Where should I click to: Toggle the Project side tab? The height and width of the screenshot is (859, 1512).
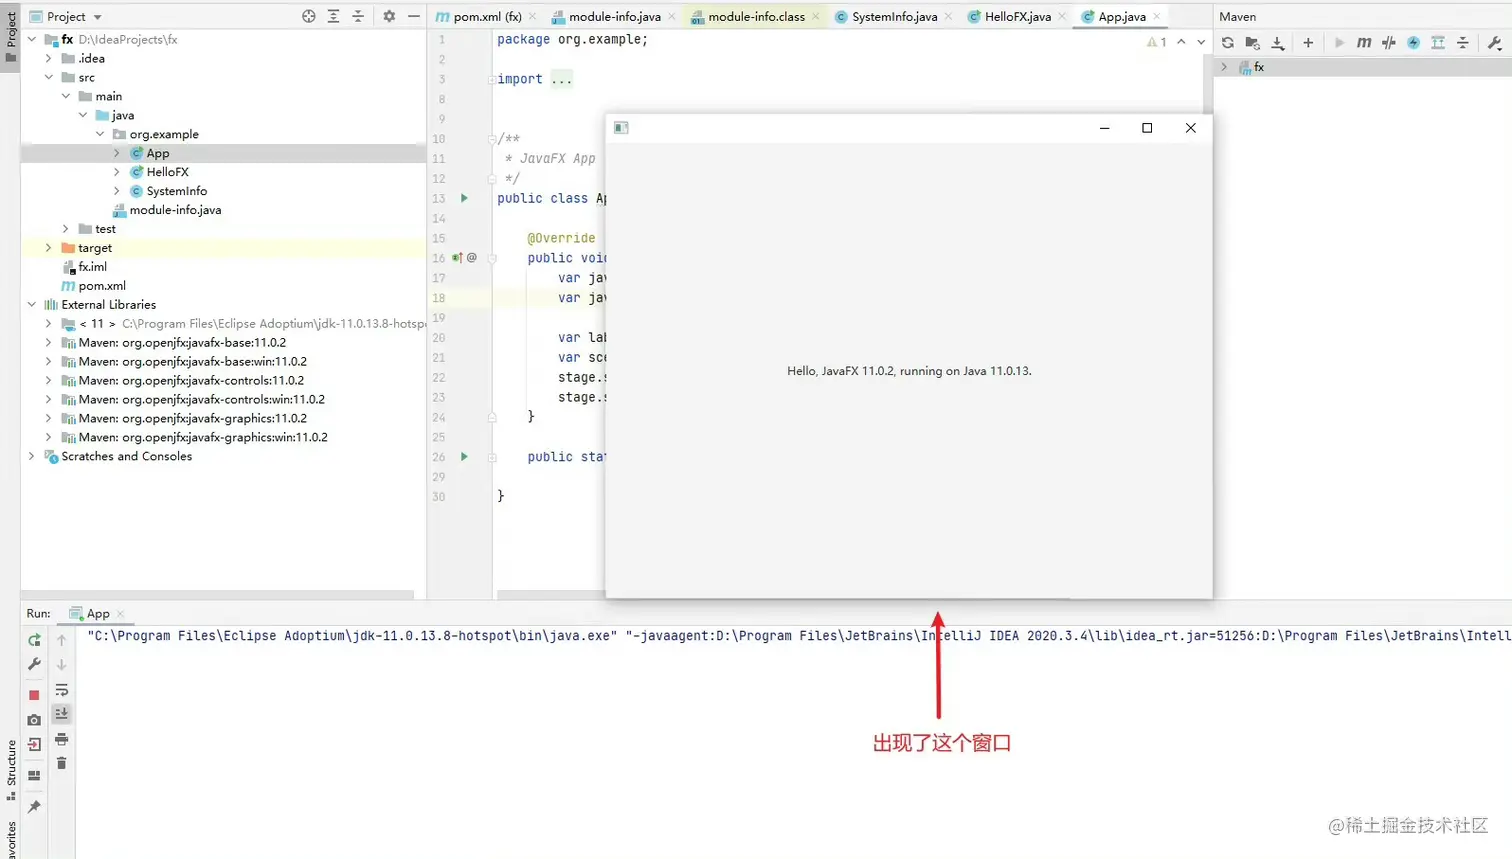pyautogui.click(x=11, y=36)
